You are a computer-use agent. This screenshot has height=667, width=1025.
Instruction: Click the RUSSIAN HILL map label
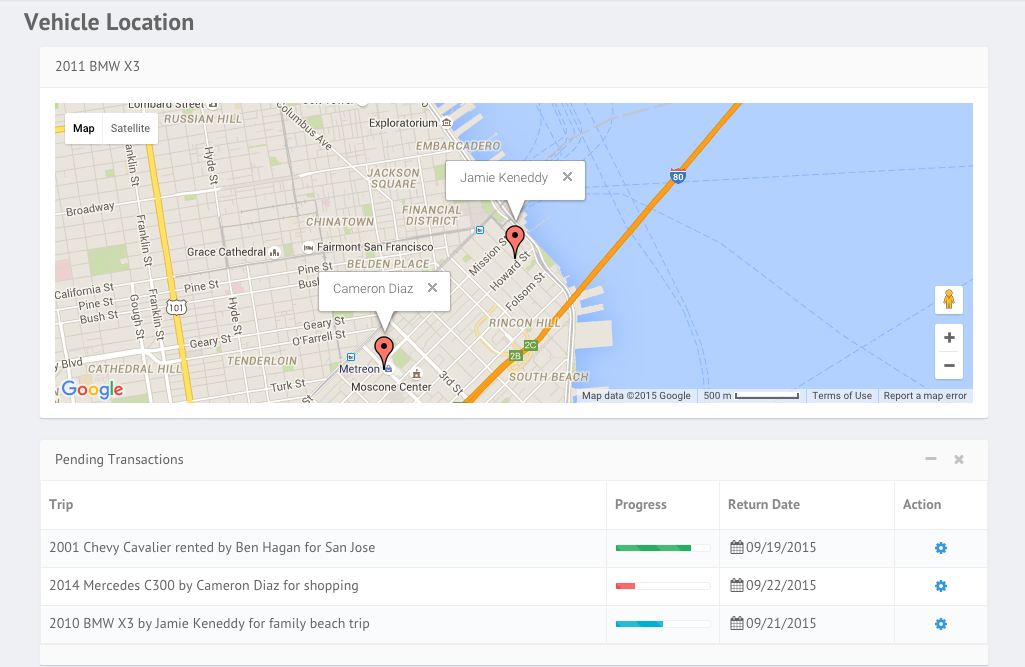[203, 119]
